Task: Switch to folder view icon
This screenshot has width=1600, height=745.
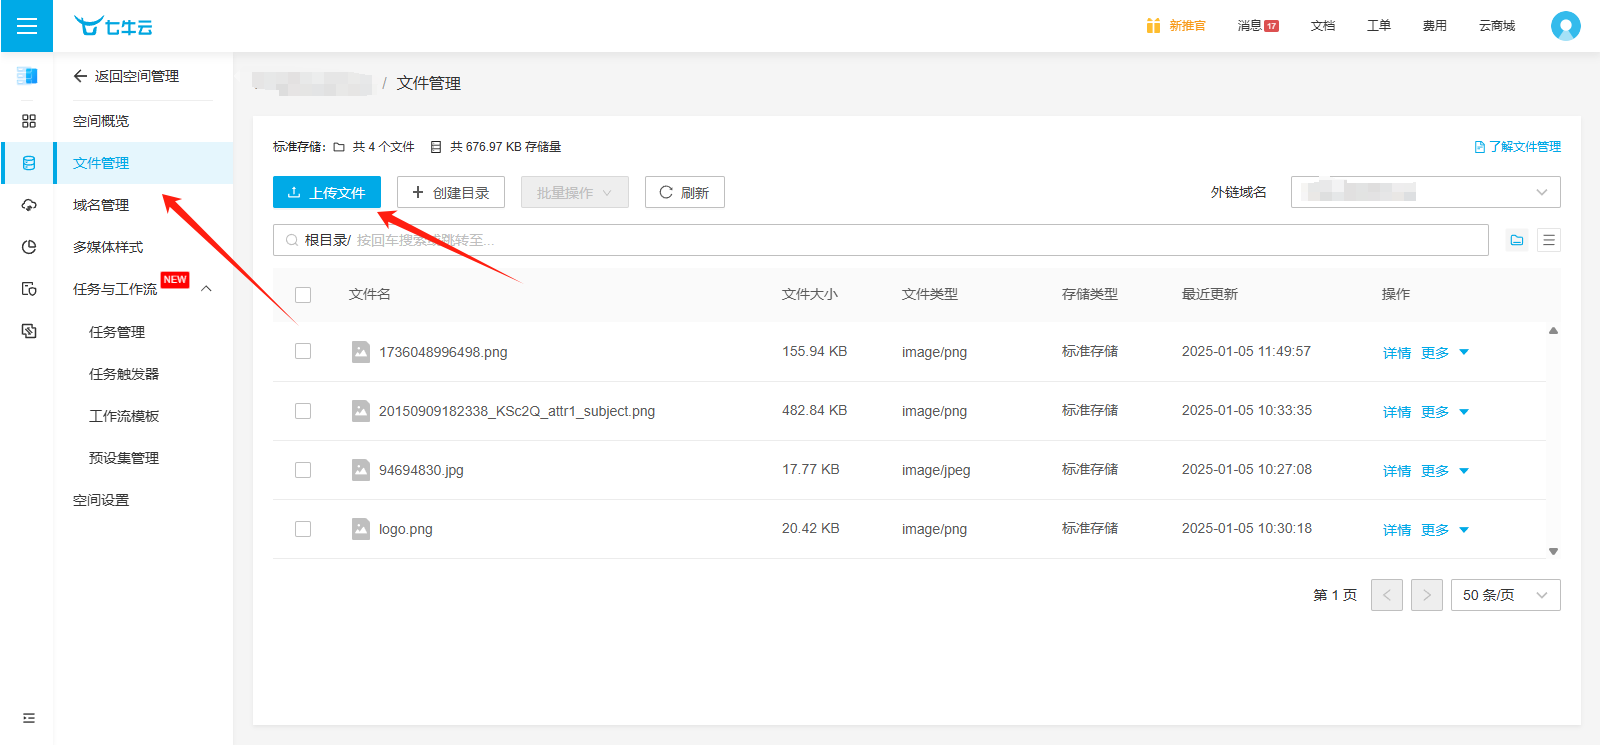Action: point(1517,240)
